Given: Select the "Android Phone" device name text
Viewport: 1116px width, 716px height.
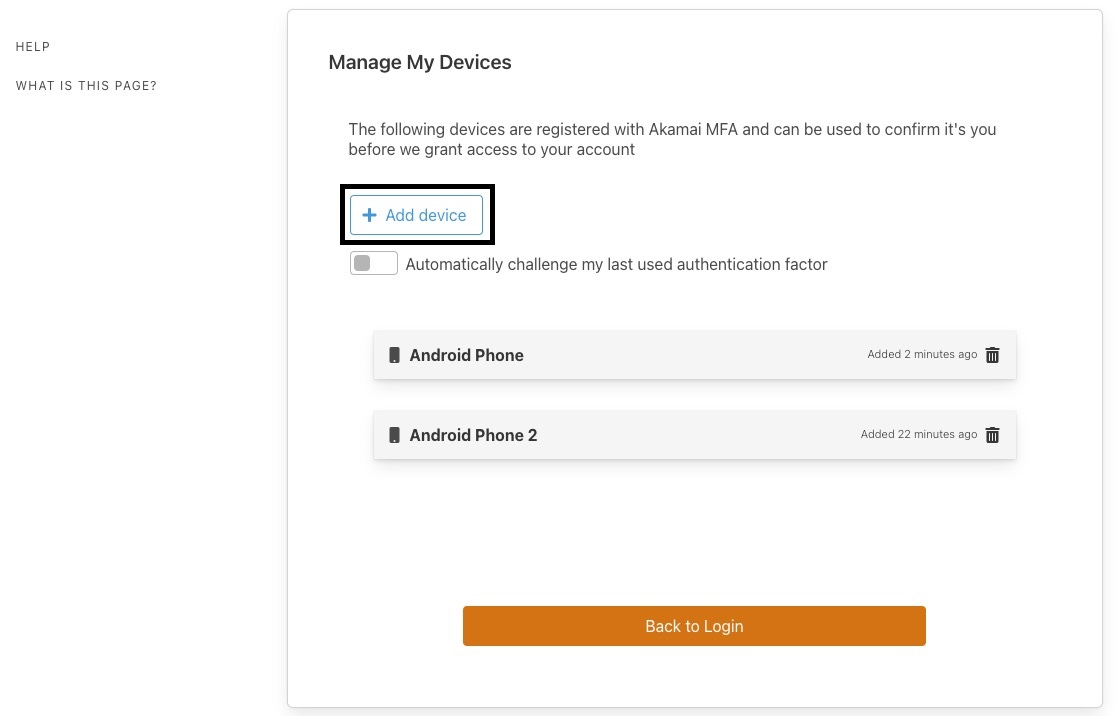Looking at the screenshot, I should 466,355.
